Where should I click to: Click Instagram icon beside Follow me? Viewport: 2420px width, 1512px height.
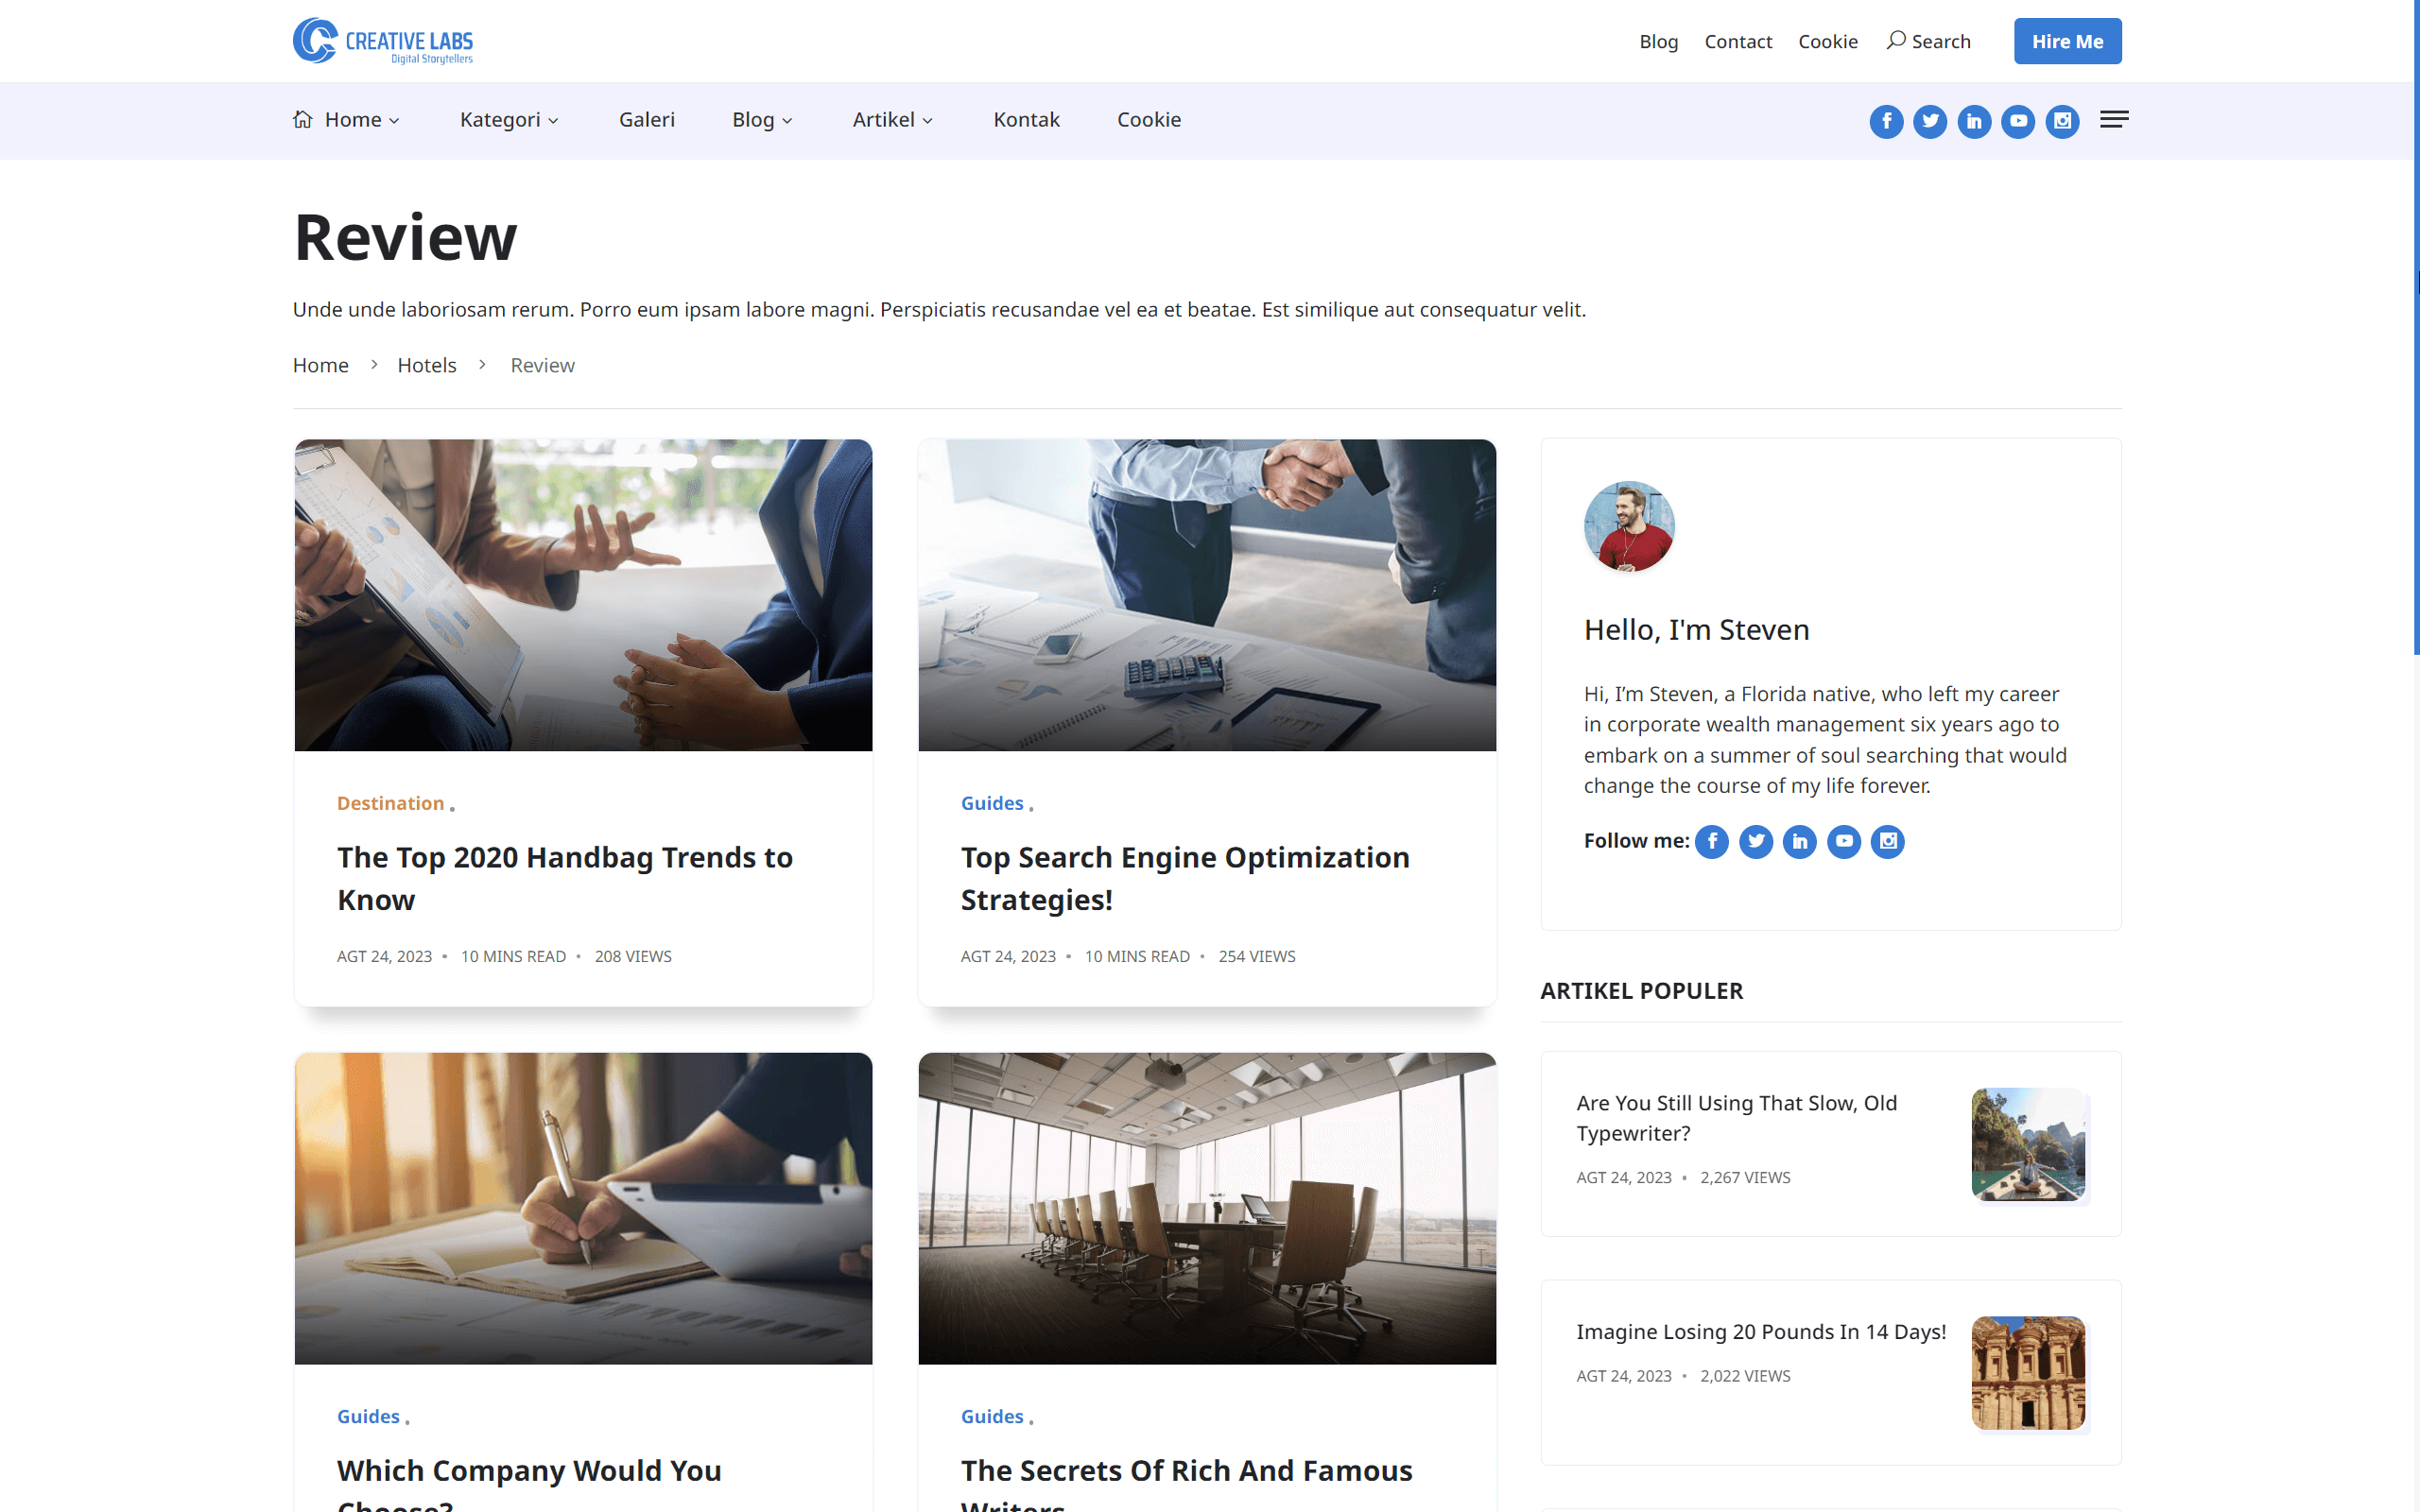1887,841
